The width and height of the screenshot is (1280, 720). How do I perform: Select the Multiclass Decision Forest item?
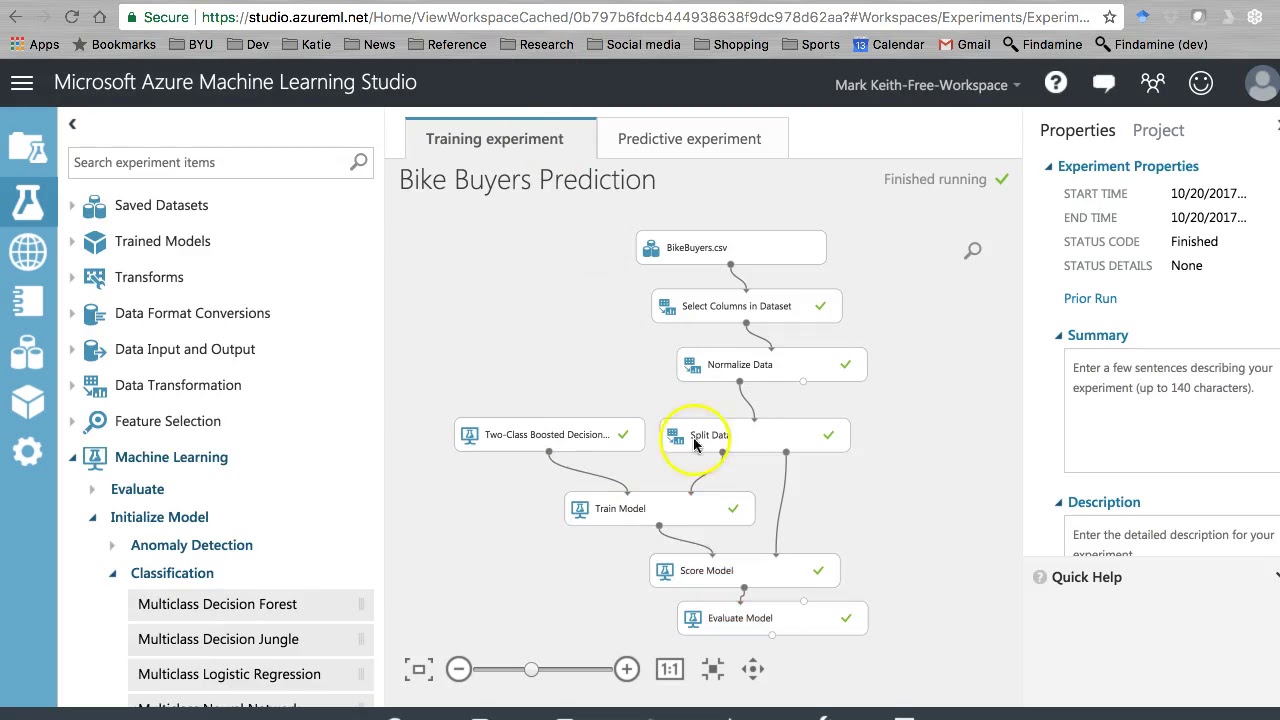coord(217,604)
